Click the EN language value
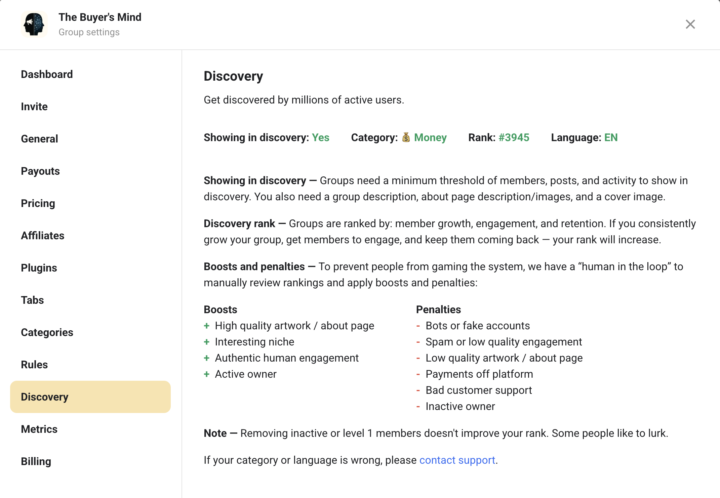This screenshot has height=498, width=720. pos(611,138)
